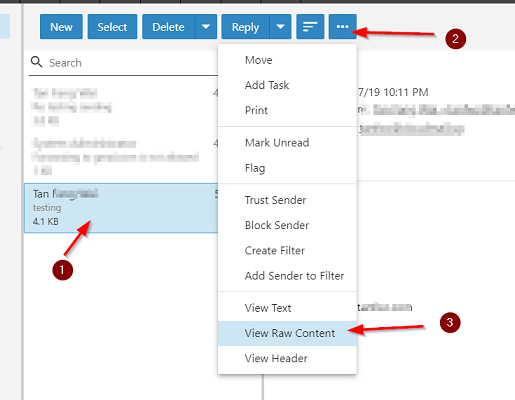This screenshot has height=400, width=515.
Task: Open the 'testing' email from Tan
Action: tap(121, 208)
